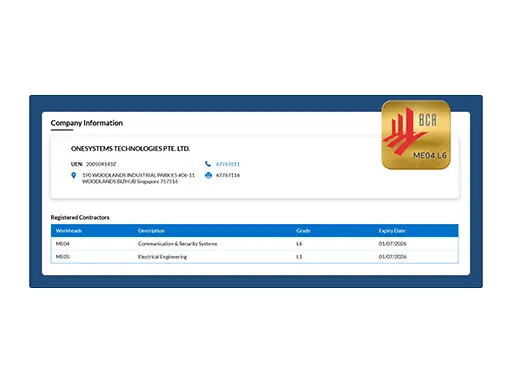Viewport: 512px width, 383px height.
Task: Click the gold BCA ME04 L6 badge
Action: [x=416, y=135]
